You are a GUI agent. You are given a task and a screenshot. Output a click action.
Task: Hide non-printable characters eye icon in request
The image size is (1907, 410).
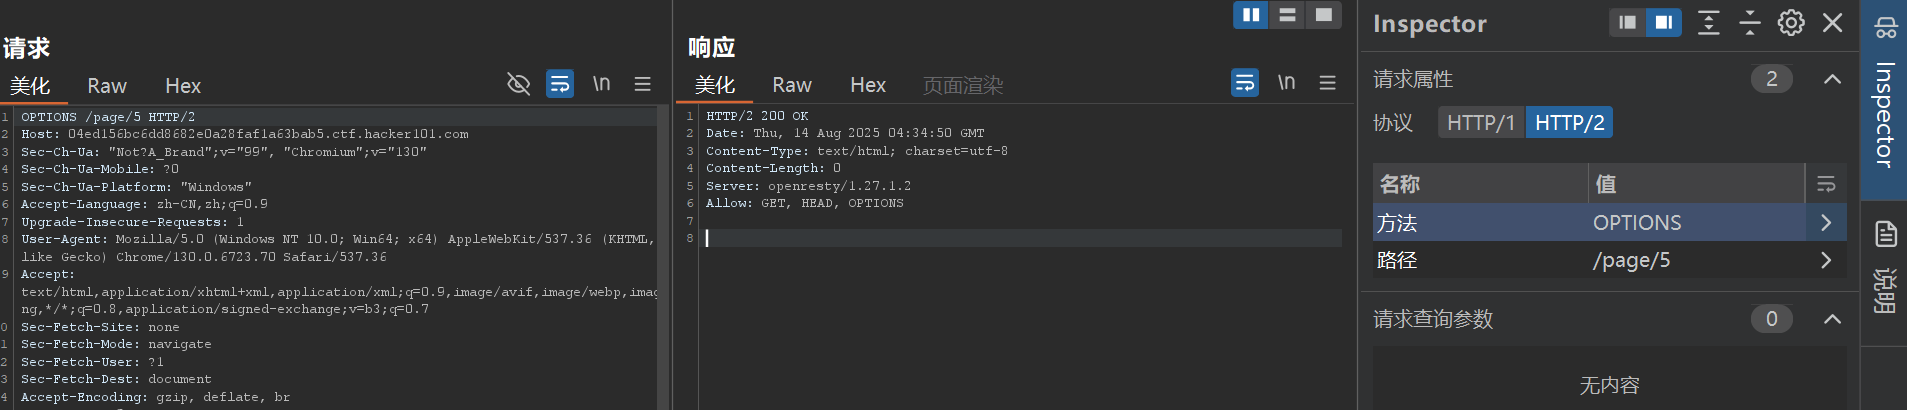tap(518, 84)
